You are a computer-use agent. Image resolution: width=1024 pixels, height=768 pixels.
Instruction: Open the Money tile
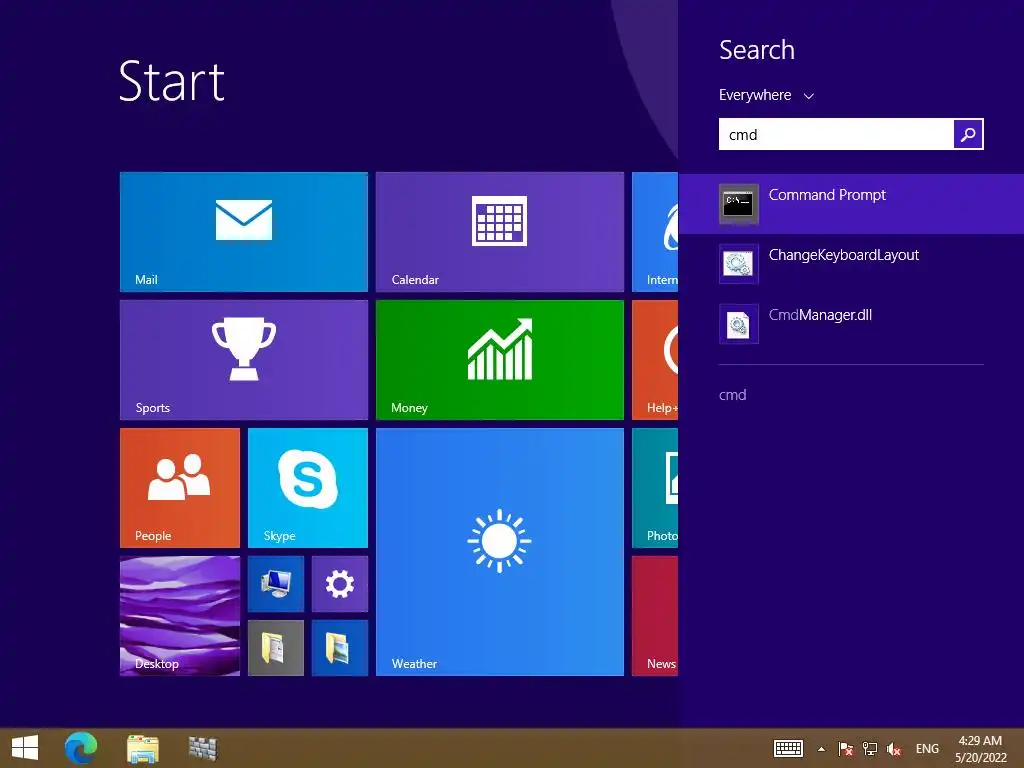click(x=500, y=360)
